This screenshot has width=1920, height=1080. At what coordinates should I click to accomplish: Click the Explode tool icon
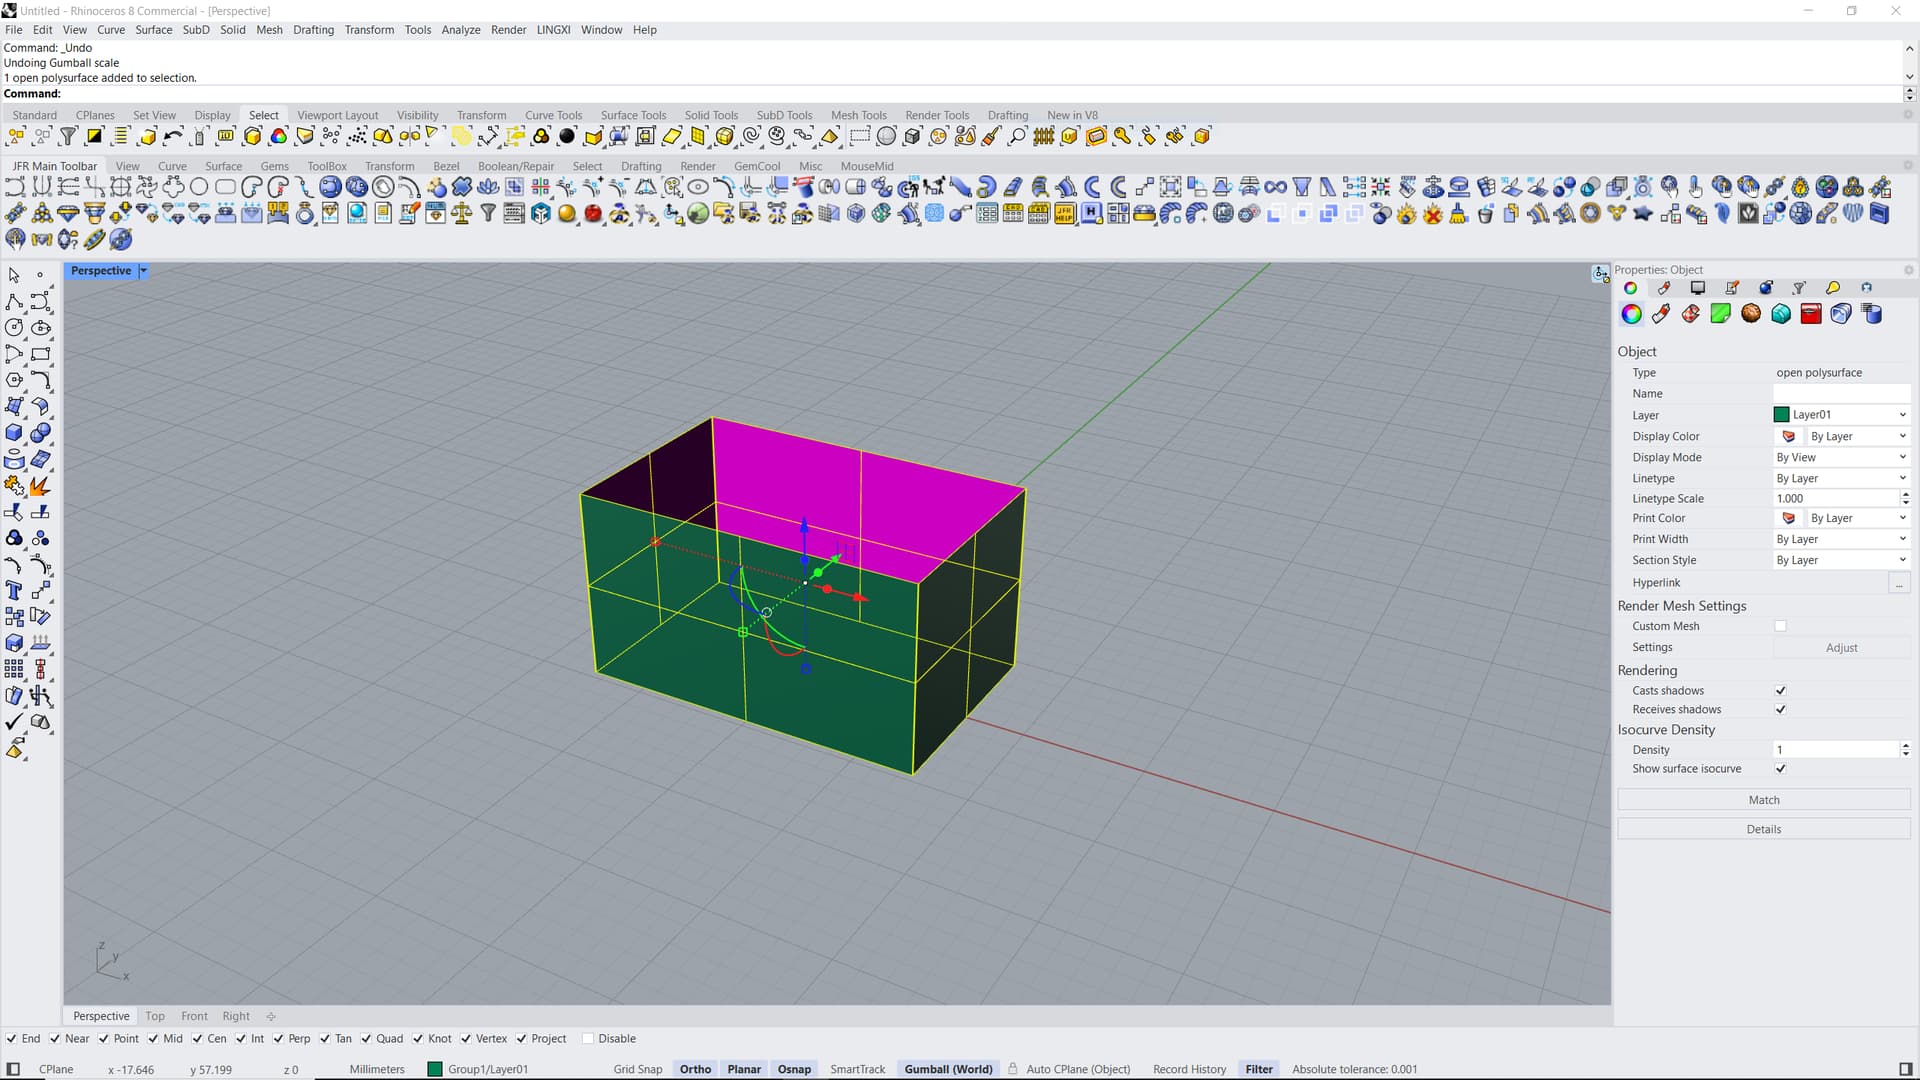pos(40,485)
